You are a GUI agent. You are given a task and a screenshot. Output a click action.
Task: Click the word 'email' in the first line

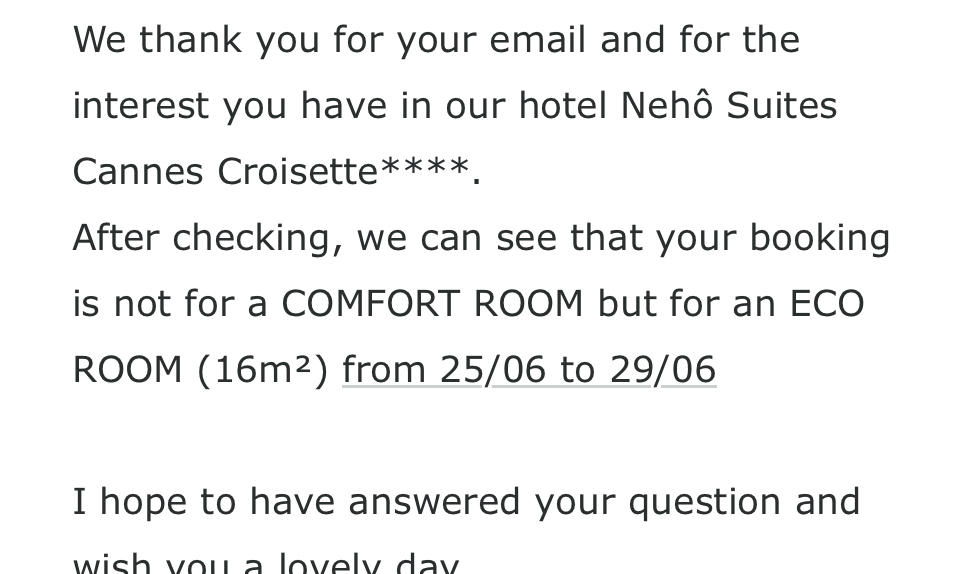(x=538, y=40)
